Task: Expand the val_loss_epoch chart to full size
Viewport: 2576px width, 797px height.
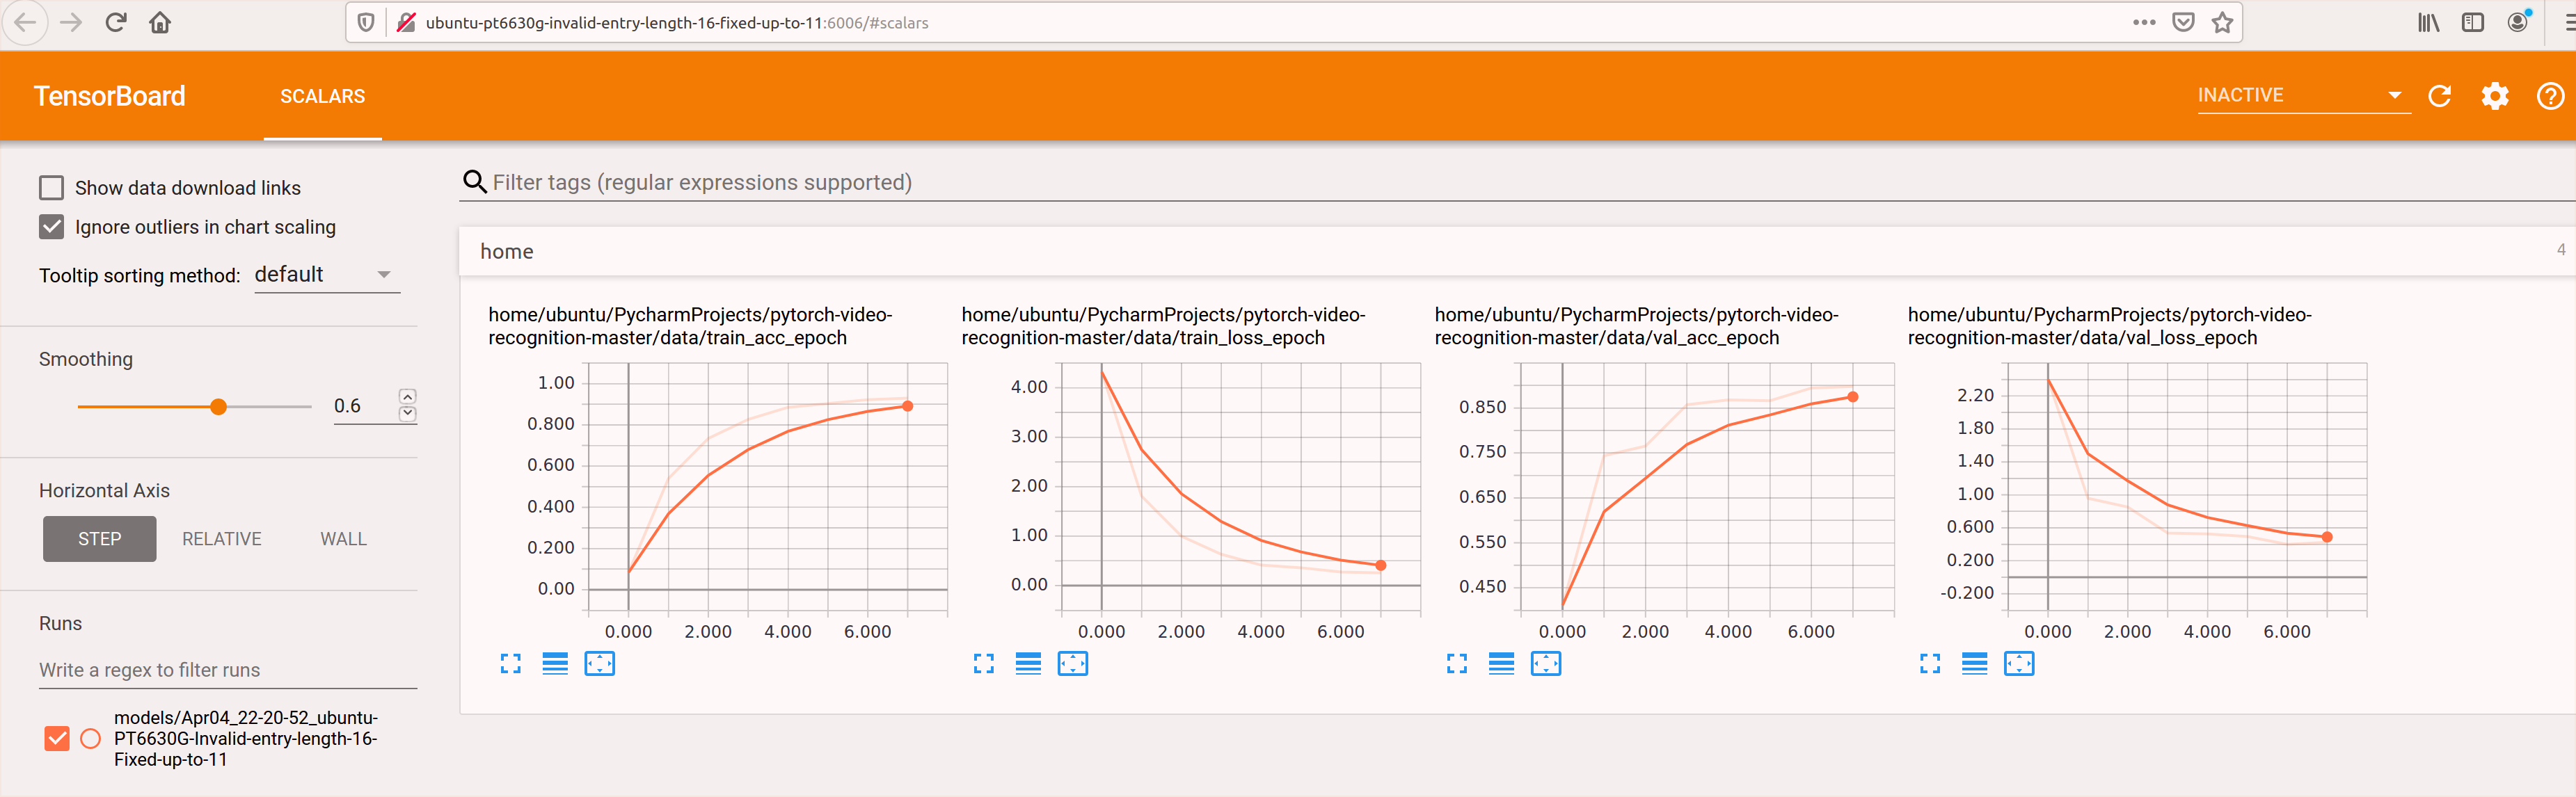Action: [1930, 664]
